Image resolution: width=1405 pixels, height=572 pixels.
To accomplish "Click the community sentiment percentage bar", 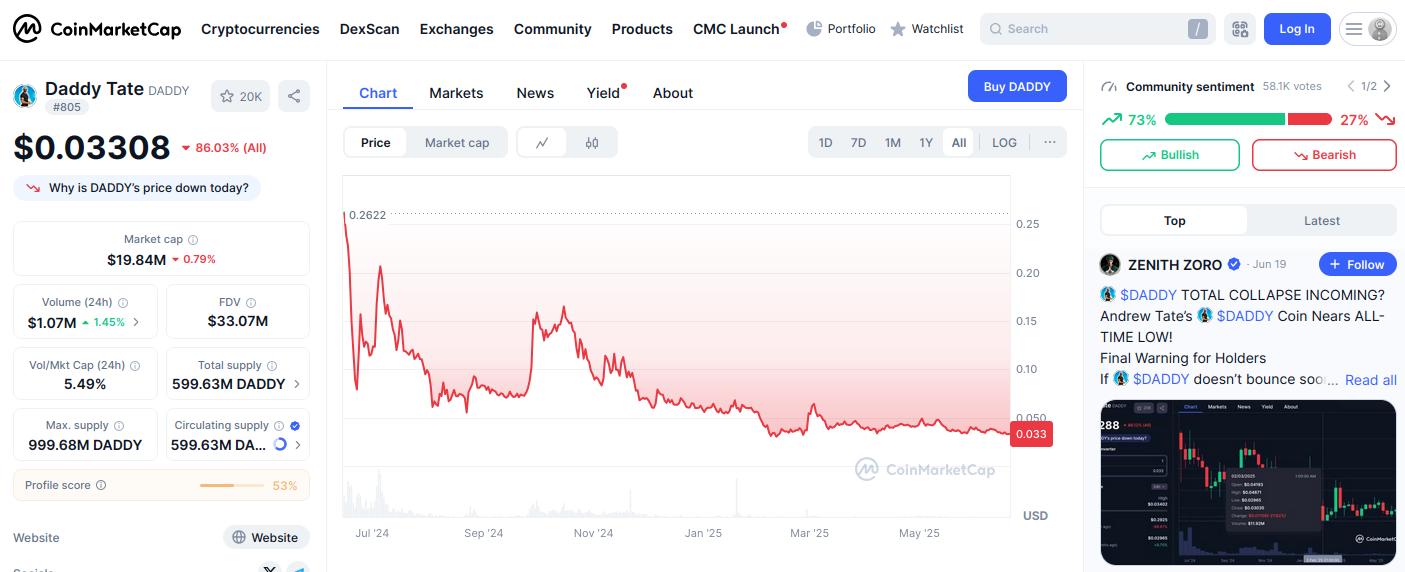I will click(x=1247, y=120).
